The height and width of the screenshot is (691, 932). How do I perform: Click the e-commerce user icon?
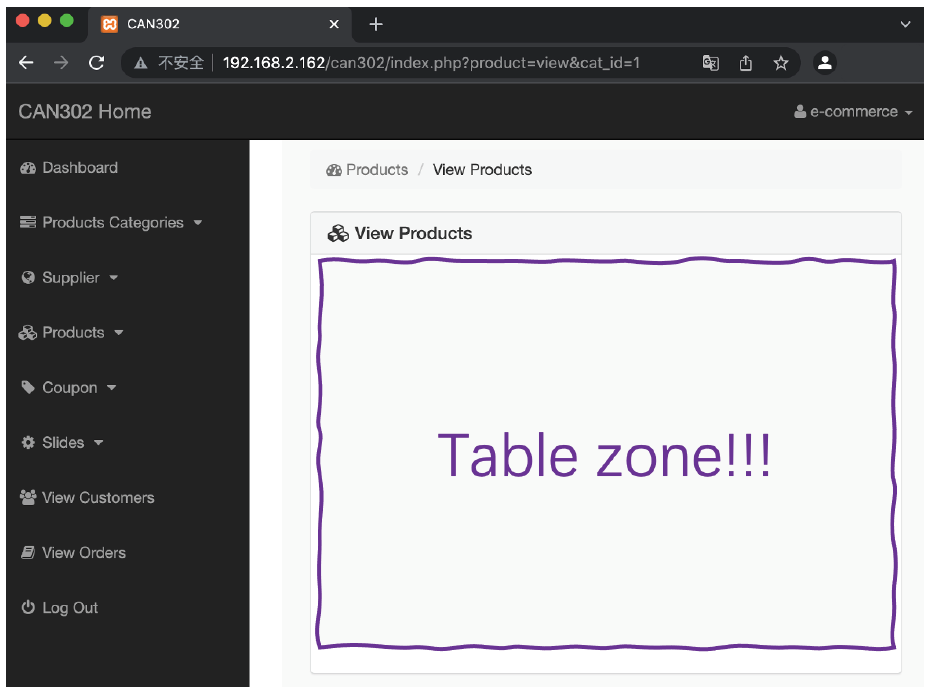pyautogui.click(x=800, y=112)
